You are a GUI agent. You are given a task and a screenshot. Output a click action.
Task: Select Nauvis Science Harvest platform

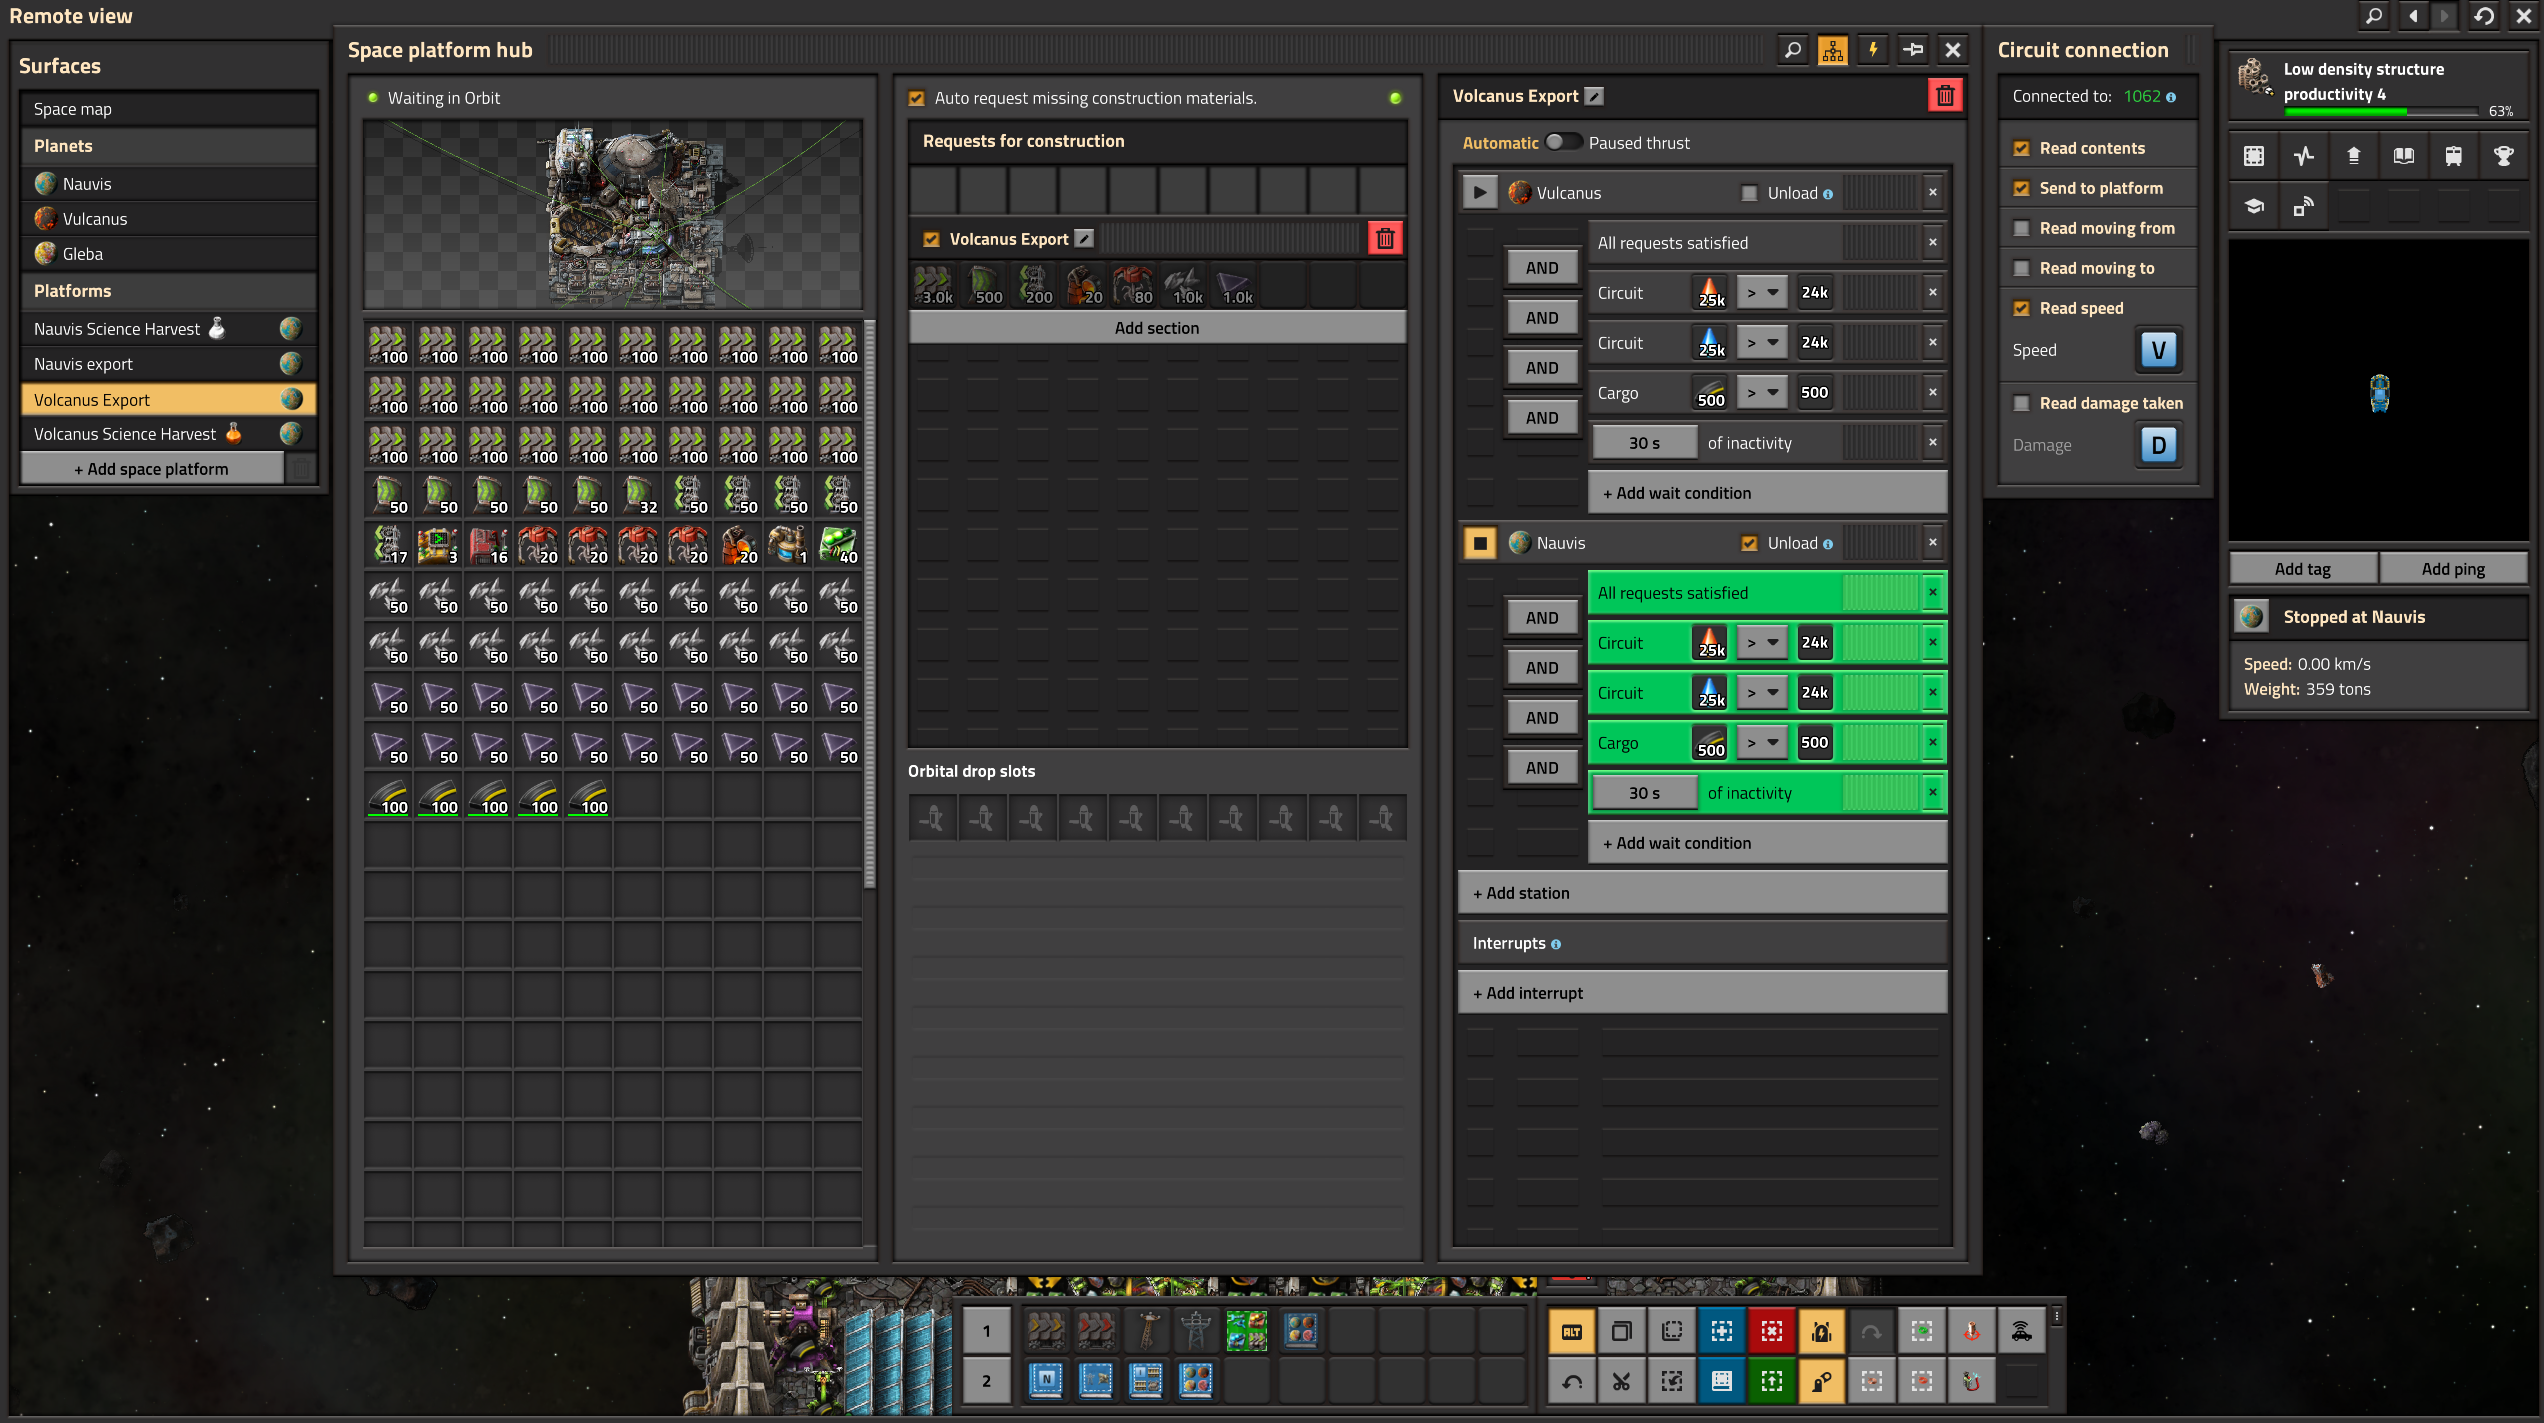[168, 329]
